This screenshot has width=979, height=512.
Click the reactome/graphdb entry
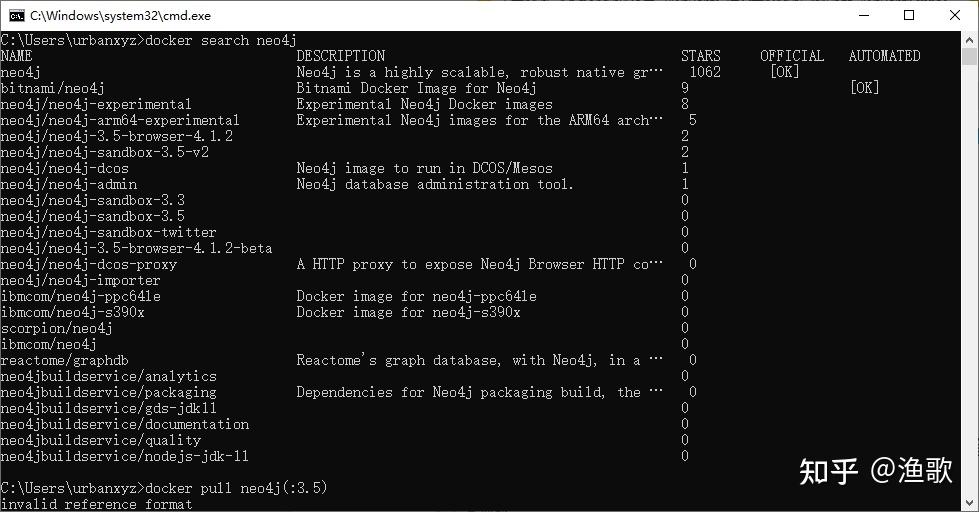point(64,360)
